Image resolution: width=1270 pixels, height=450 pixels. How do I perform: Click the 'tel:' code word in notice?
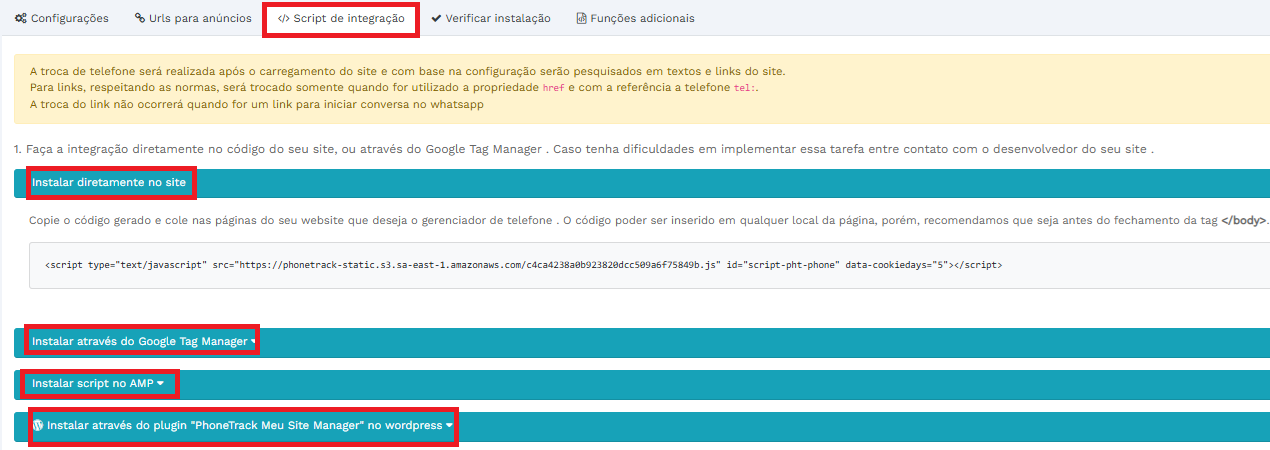(x=745, y=88)
